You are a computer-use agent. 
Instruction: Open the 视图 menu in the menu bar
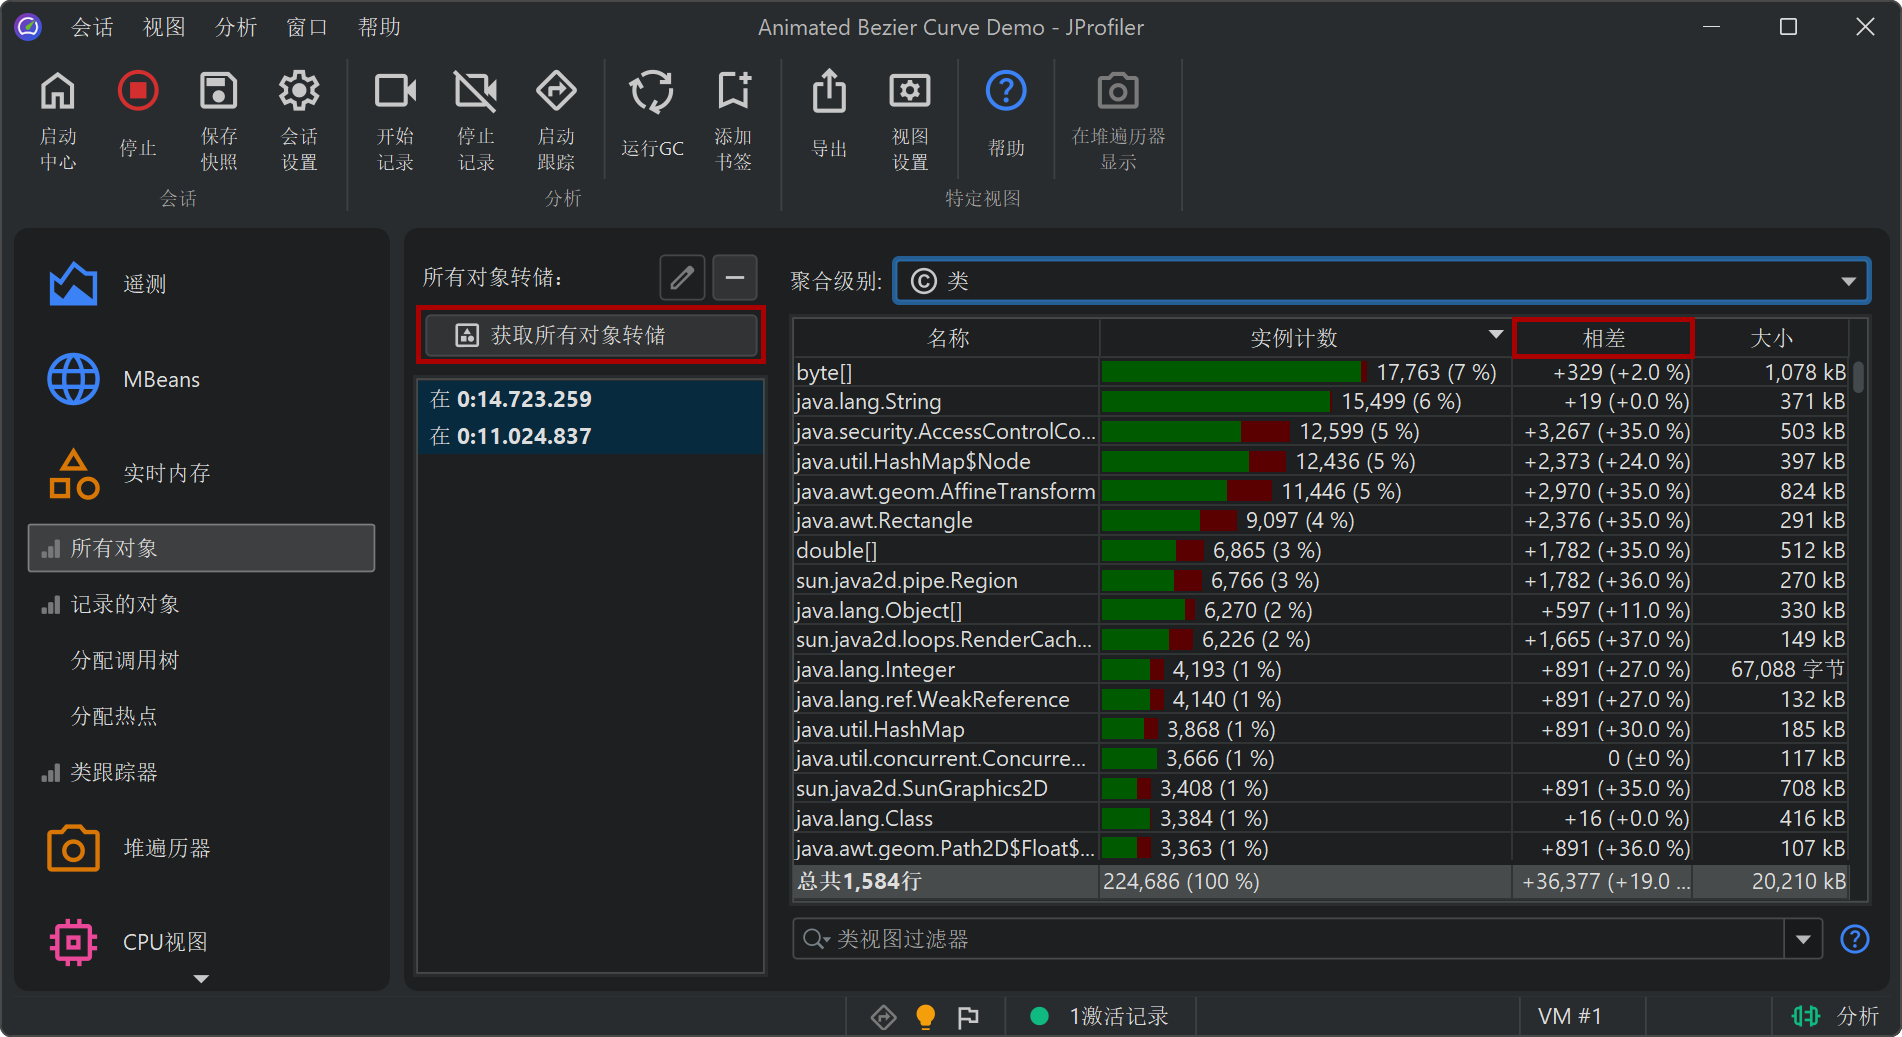[x=164, y=27]
